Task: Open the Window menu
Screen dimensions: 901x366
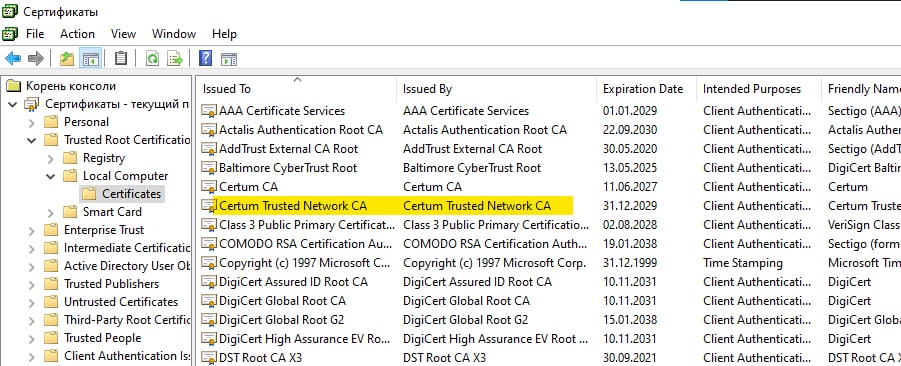Action: (x=174, y=34)
